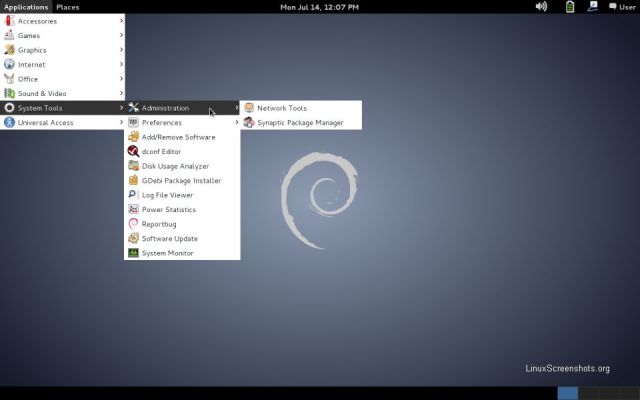640x400 pixels.
Task: Click the System Monitor icon
Action: tap(133, 253)
